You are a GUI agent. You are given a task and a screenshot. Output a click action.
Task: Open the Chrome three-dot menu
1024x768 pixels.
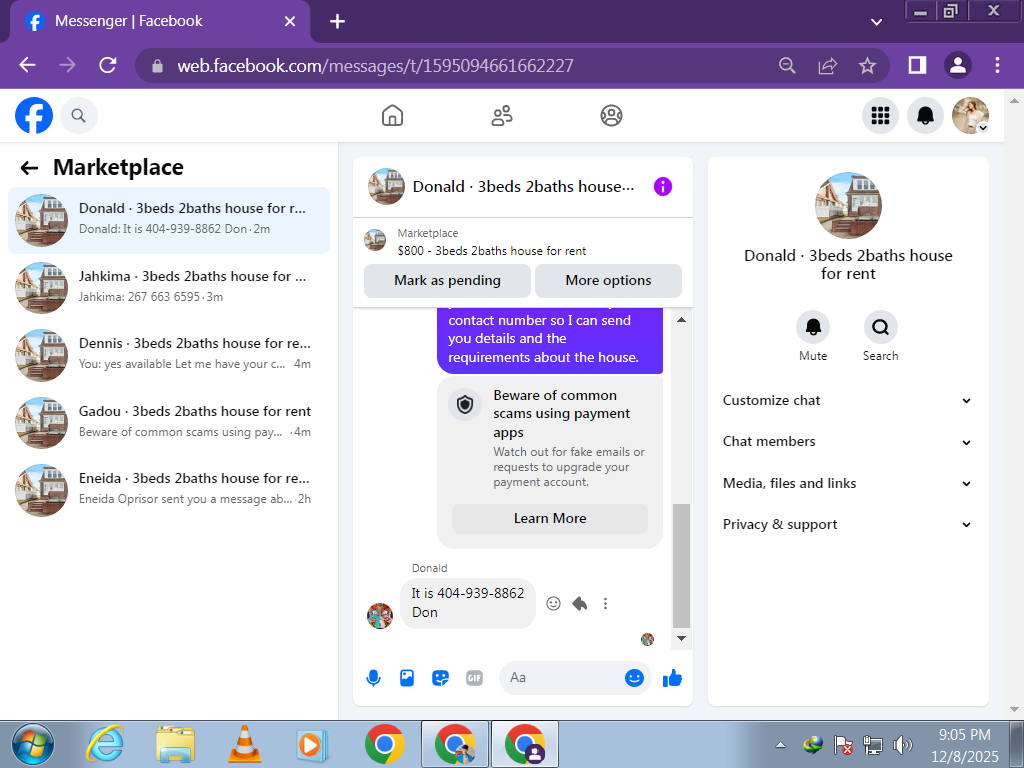(997, 65)
